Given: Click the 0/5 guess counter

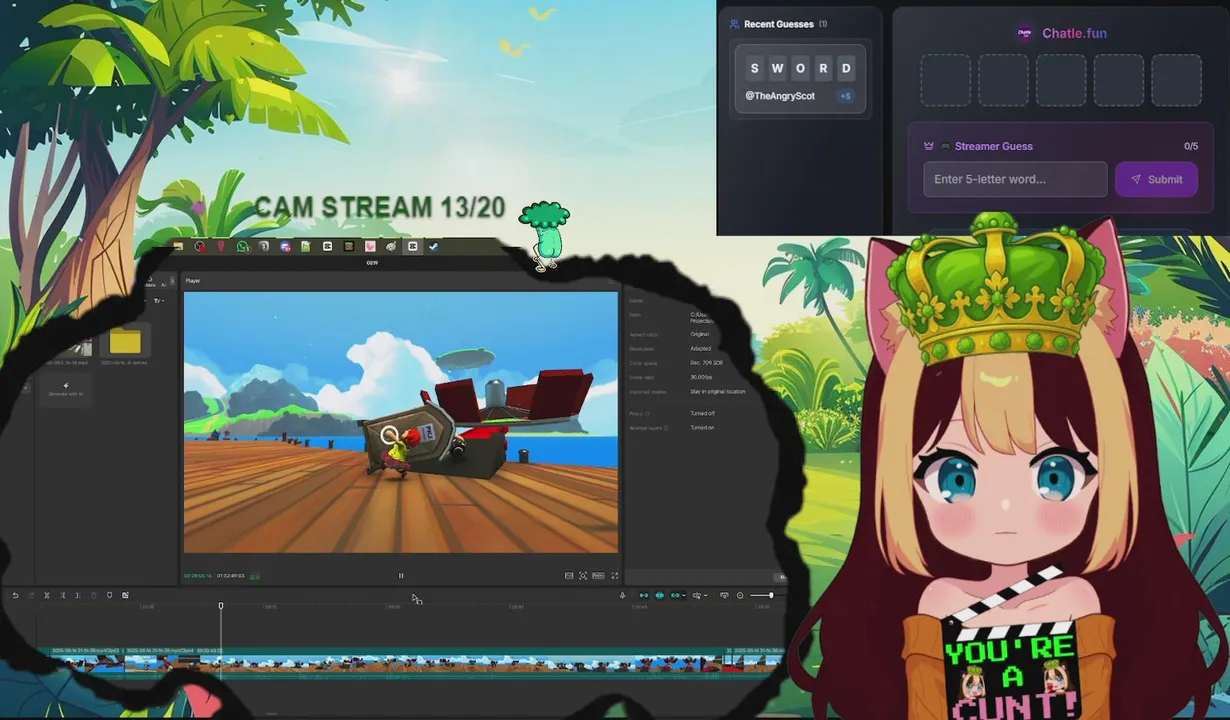Looking at the screenshot, I should coord(1190,146).
